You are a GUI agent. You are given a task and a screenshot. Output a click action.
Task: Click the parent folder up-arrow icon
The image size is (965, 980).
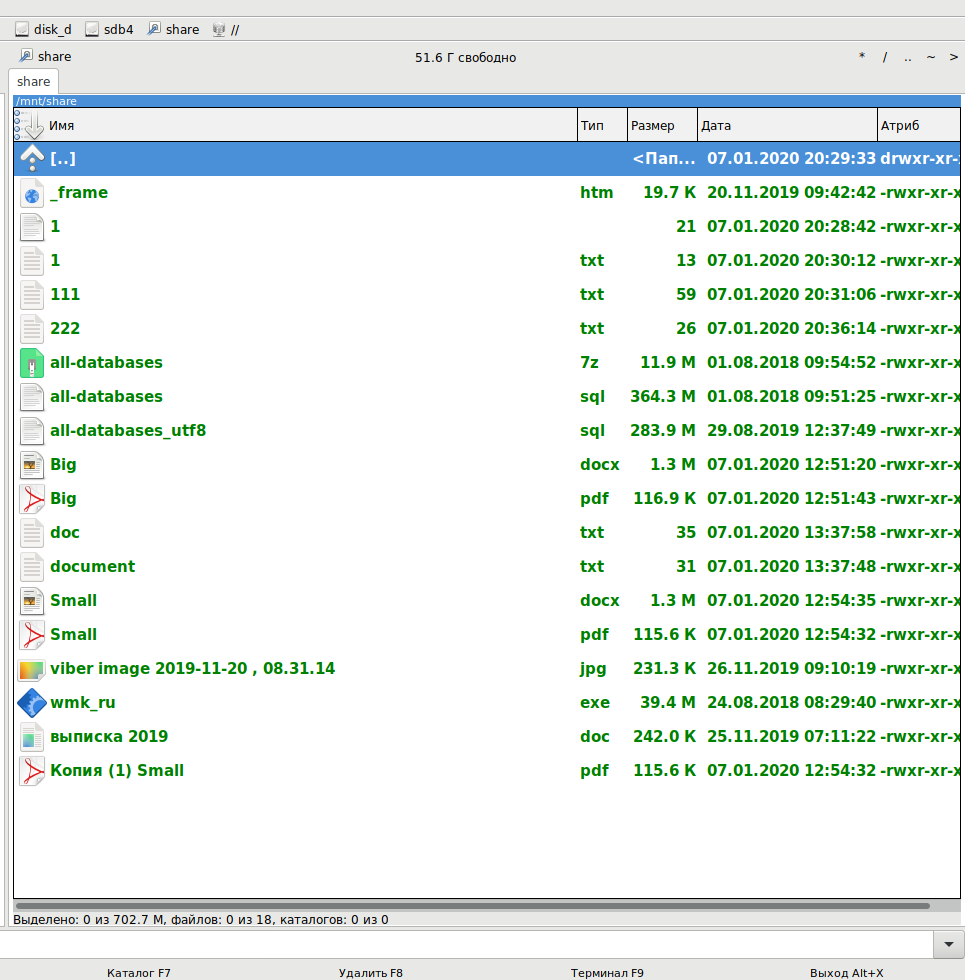coord(33,159)
